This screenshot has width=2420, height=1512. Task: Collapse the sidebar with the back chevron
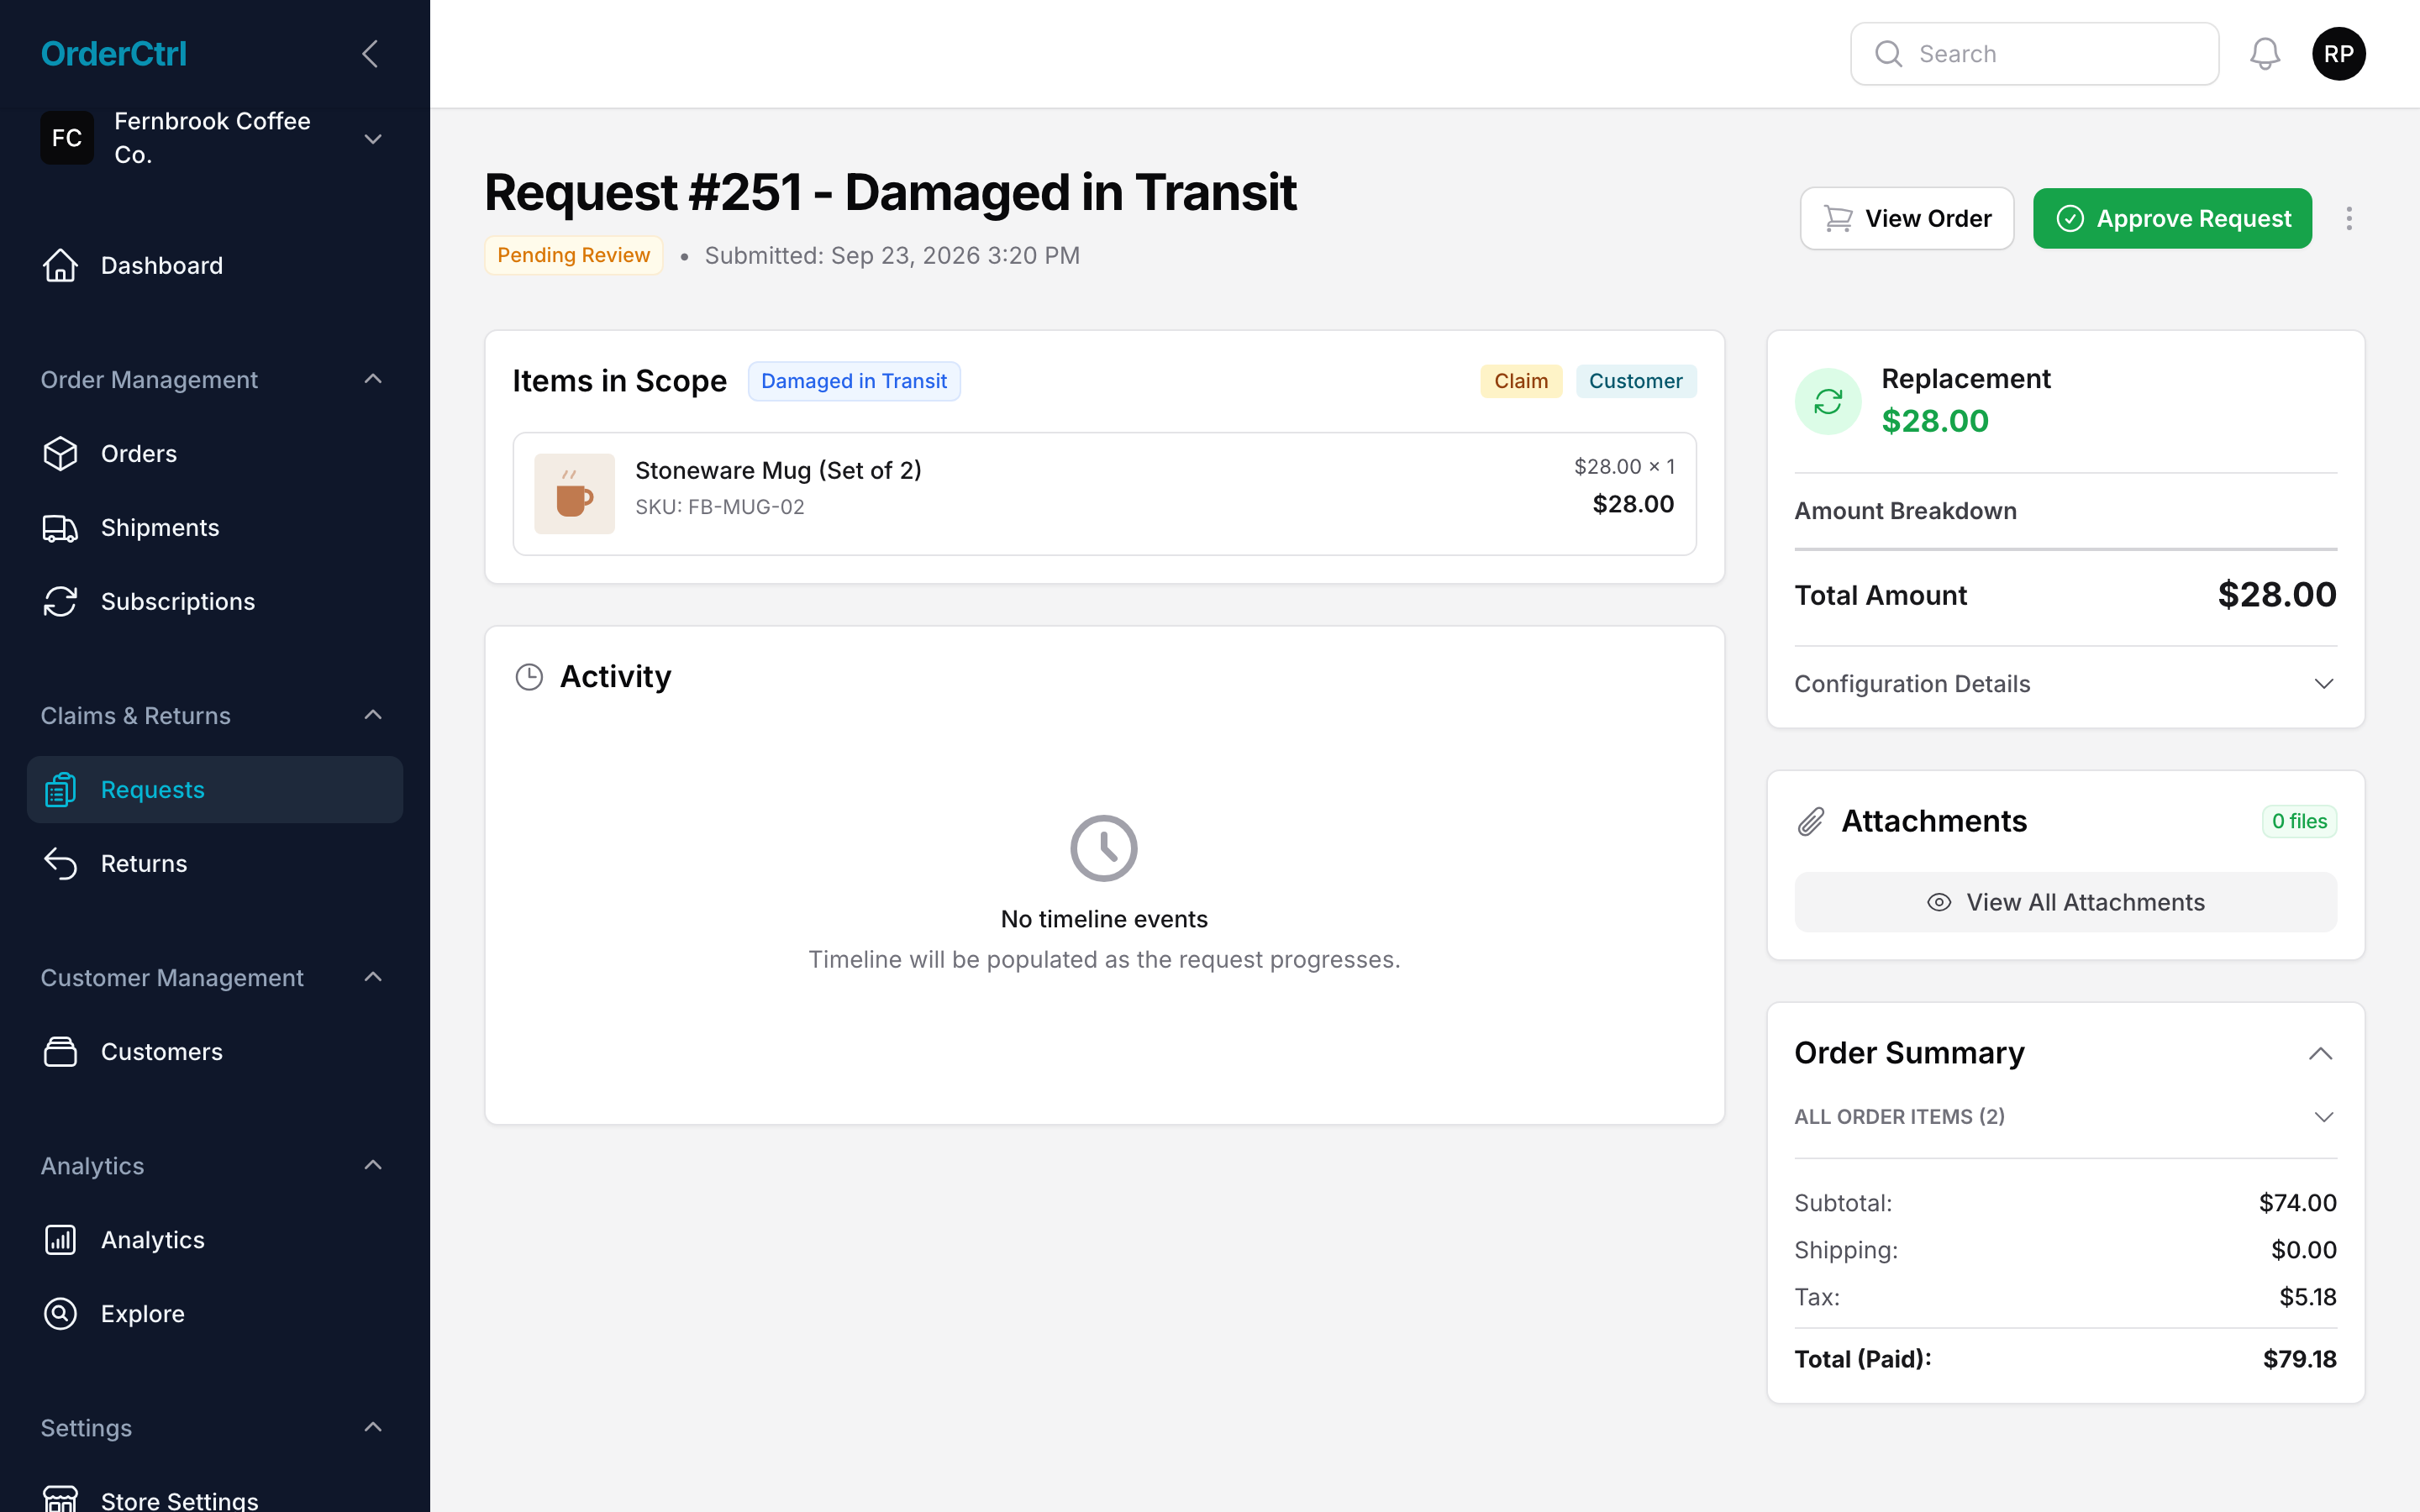(370, 54)
